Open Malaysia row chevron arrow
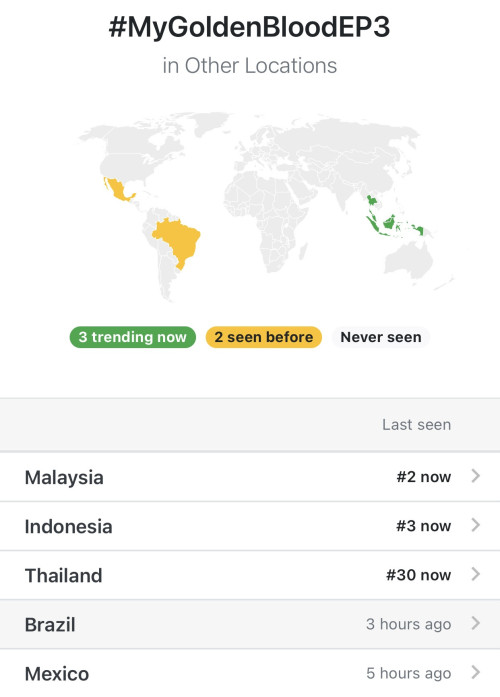Viewport: 500px width, 697px height. point(476,476)
